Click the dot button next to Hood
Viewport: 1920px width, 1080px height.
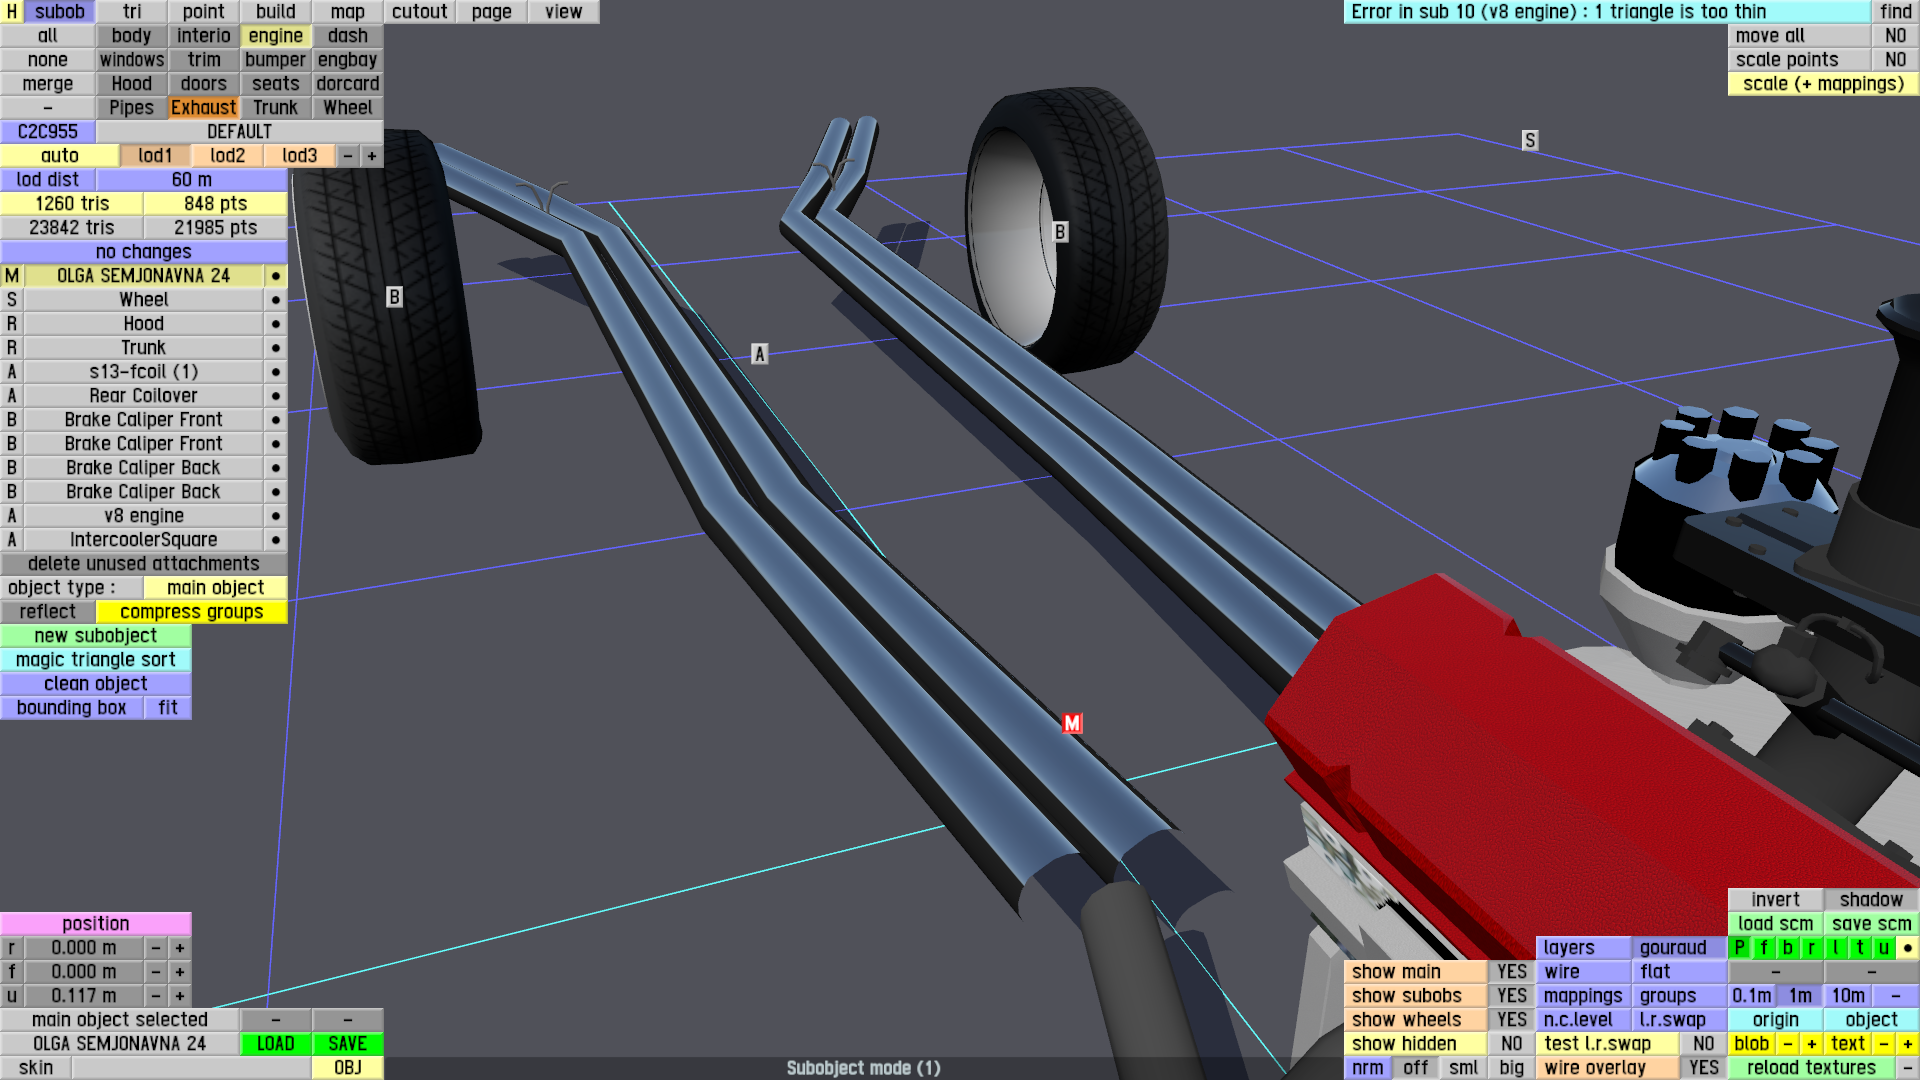275,324
